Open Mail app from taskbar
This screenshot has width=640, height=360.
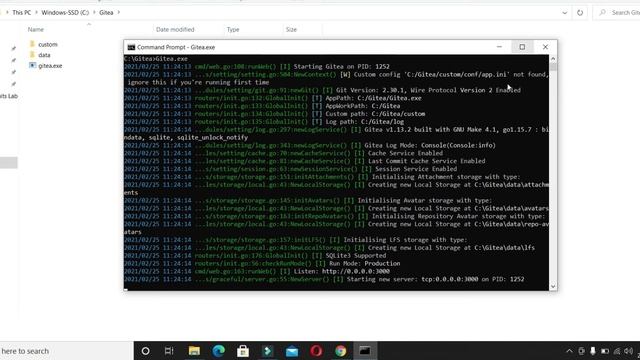click(292, 351)
